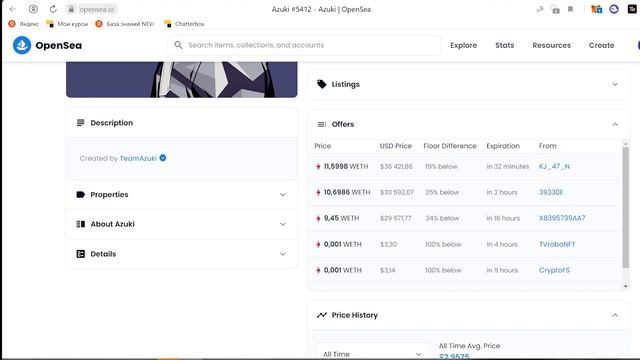Open the All Time period dropdown

pos(372,353)
